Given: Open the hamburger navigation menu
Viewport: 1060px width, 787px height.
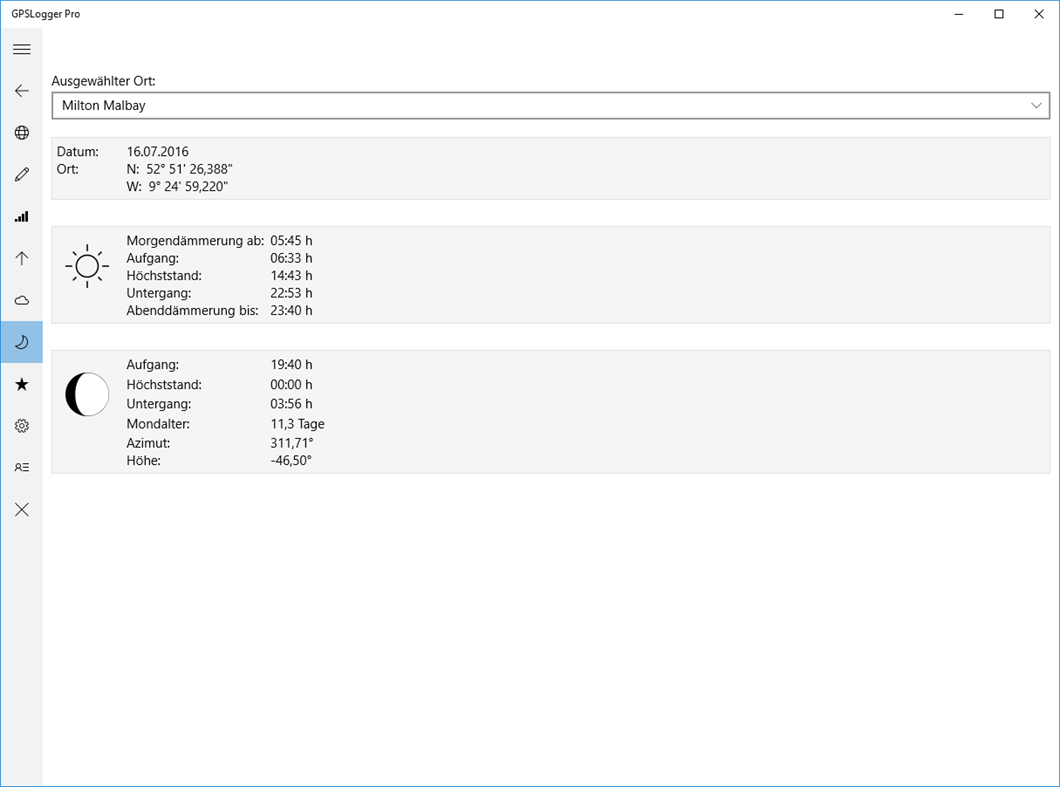Looking at the screenshot, I should pyautogui.click(x=21, y=48).
